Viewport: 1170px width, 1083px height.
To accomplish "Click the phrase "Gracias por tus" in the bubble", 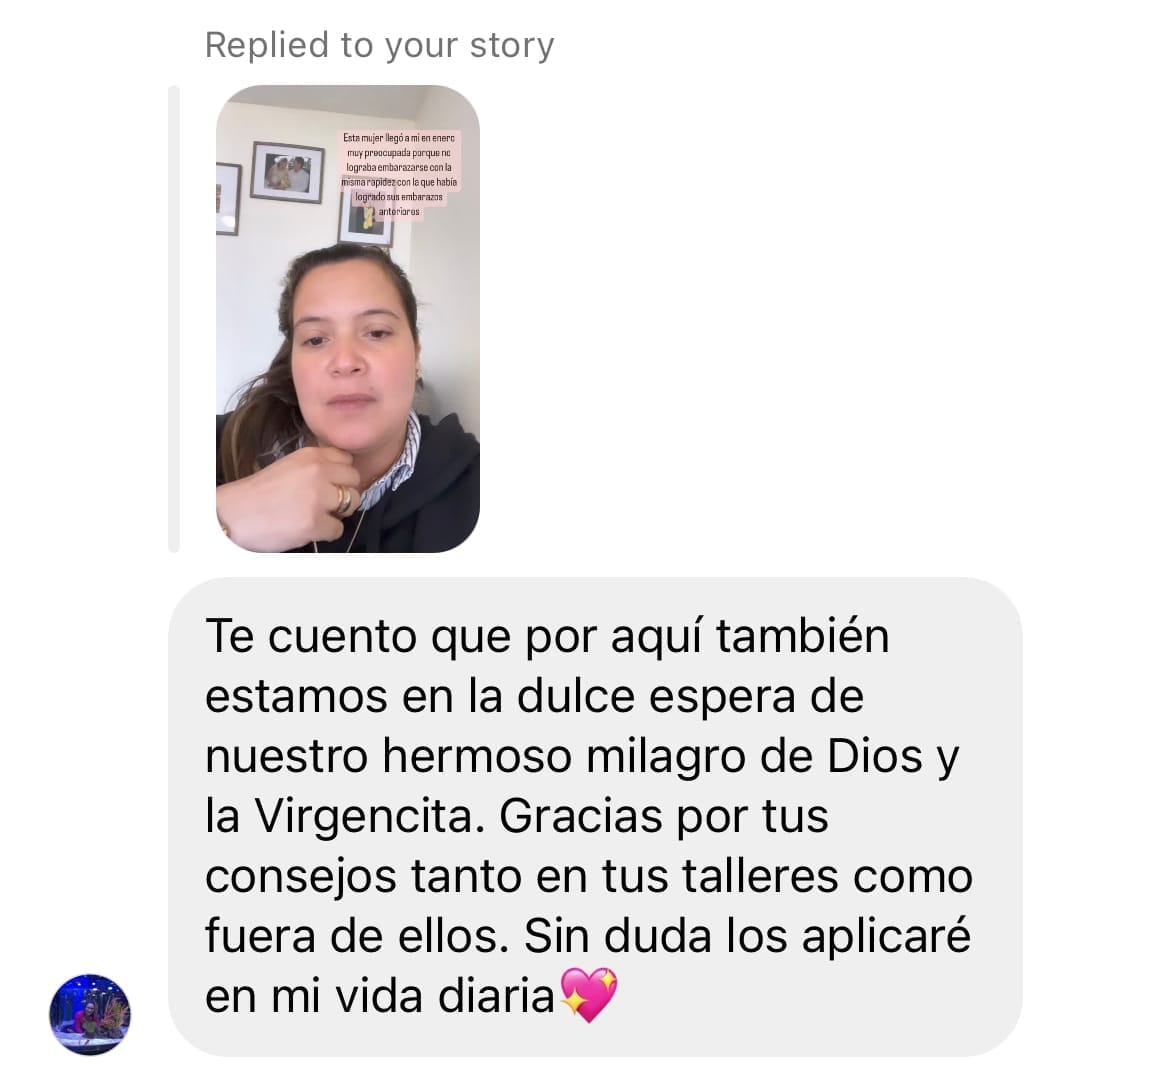I will coord(663,816).
